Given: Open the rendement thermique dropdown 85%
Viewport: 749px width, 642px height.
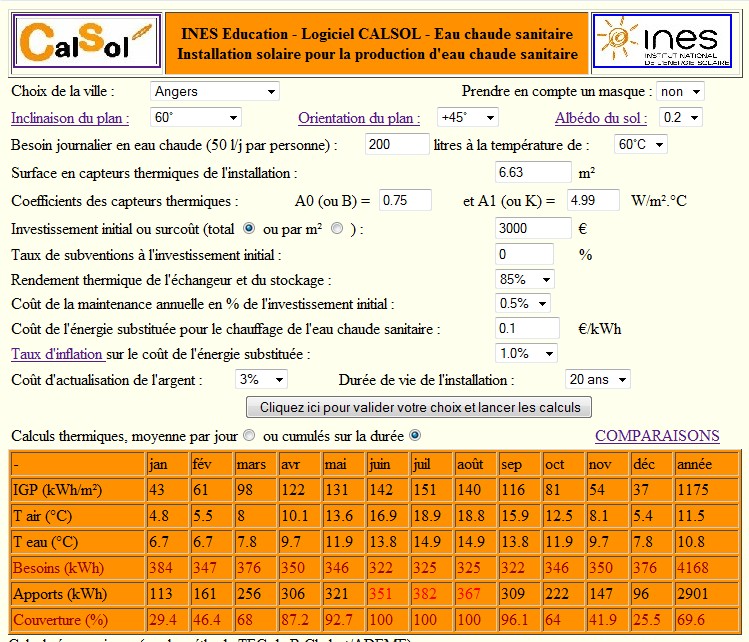Looking at the screenshot, I should click(524, 279).
